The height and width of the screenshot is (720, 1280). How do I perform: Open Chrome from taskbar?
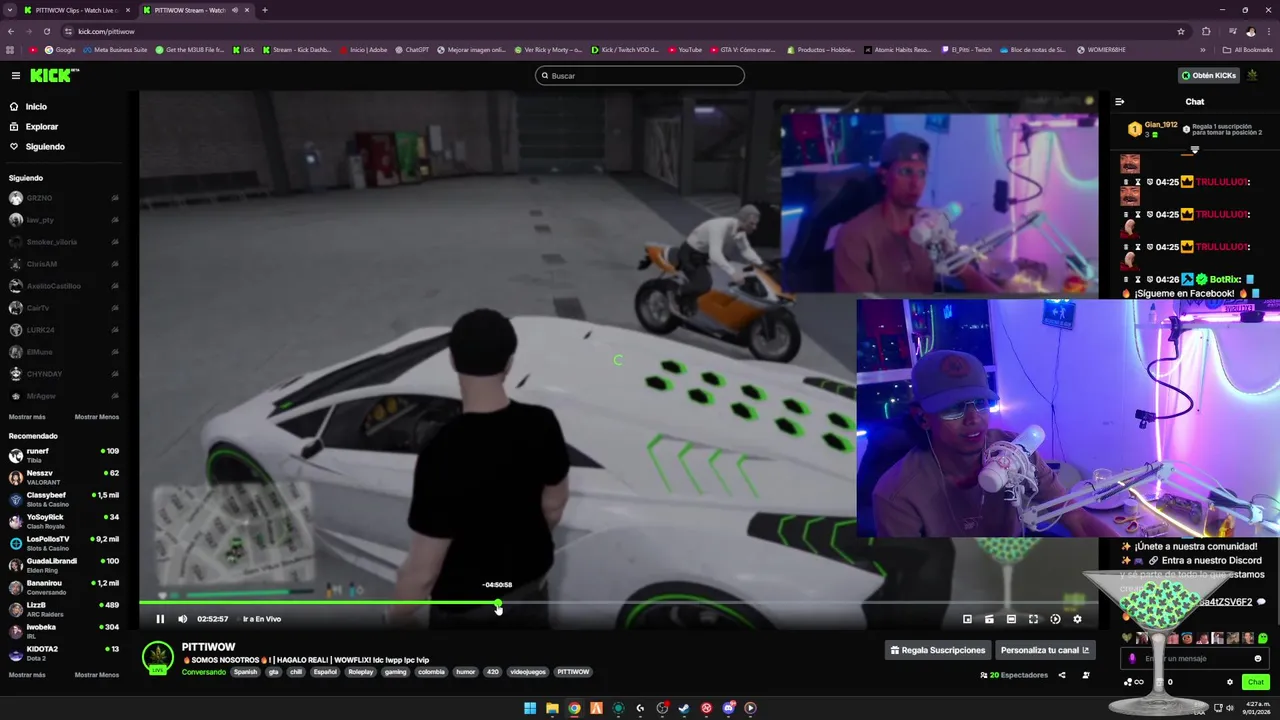(x=574, y=708)
